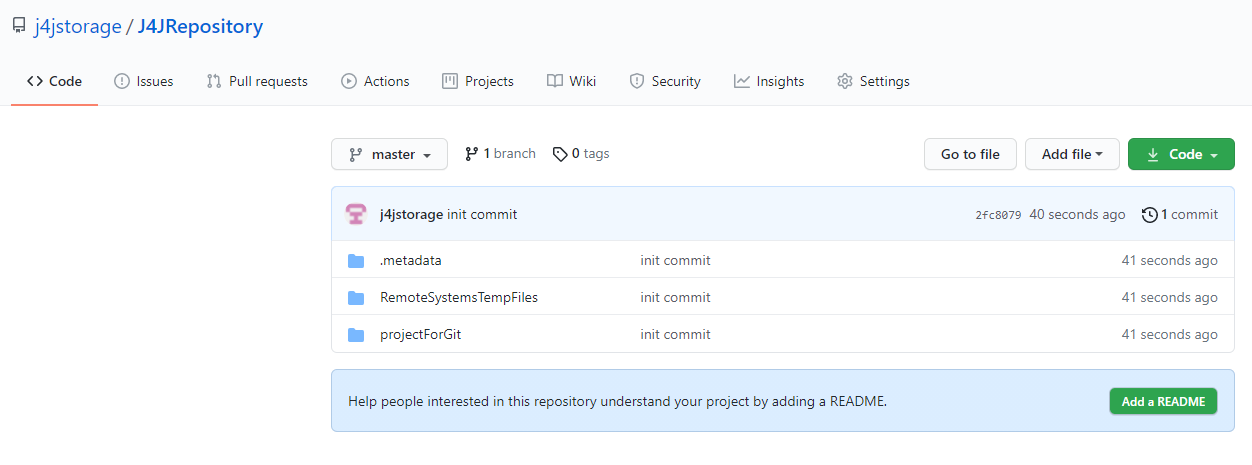Viewport: 1252px width, 465px height.
Task: Click the README help message text
Action: point(618,401)
